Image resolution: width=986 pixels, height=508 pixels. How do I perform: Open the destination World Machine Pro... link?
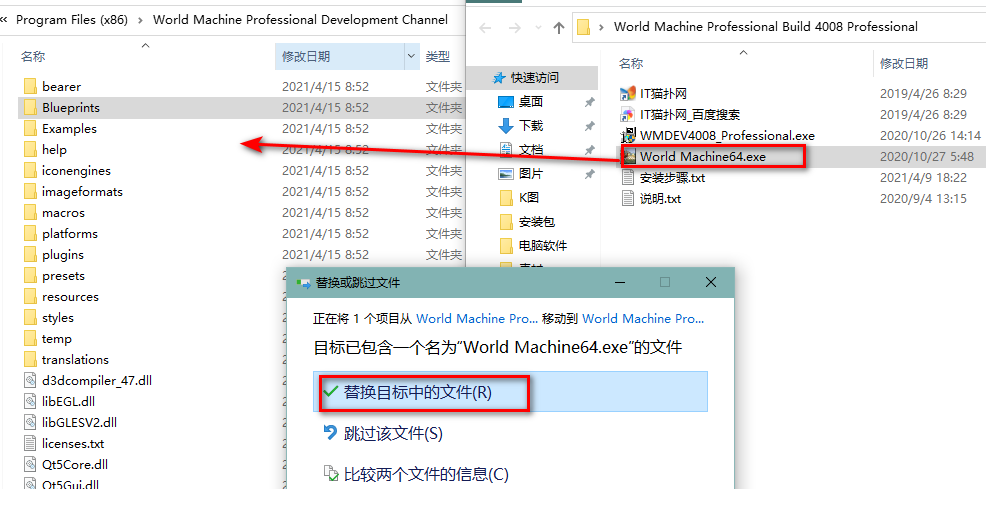(643, 318)
